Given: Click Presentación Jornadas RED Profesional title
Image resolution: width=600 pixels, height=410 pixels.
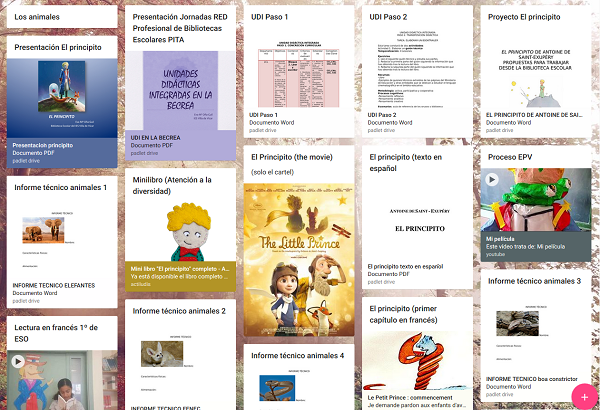Looking at the screenshot, I should (x=180, y=28).
